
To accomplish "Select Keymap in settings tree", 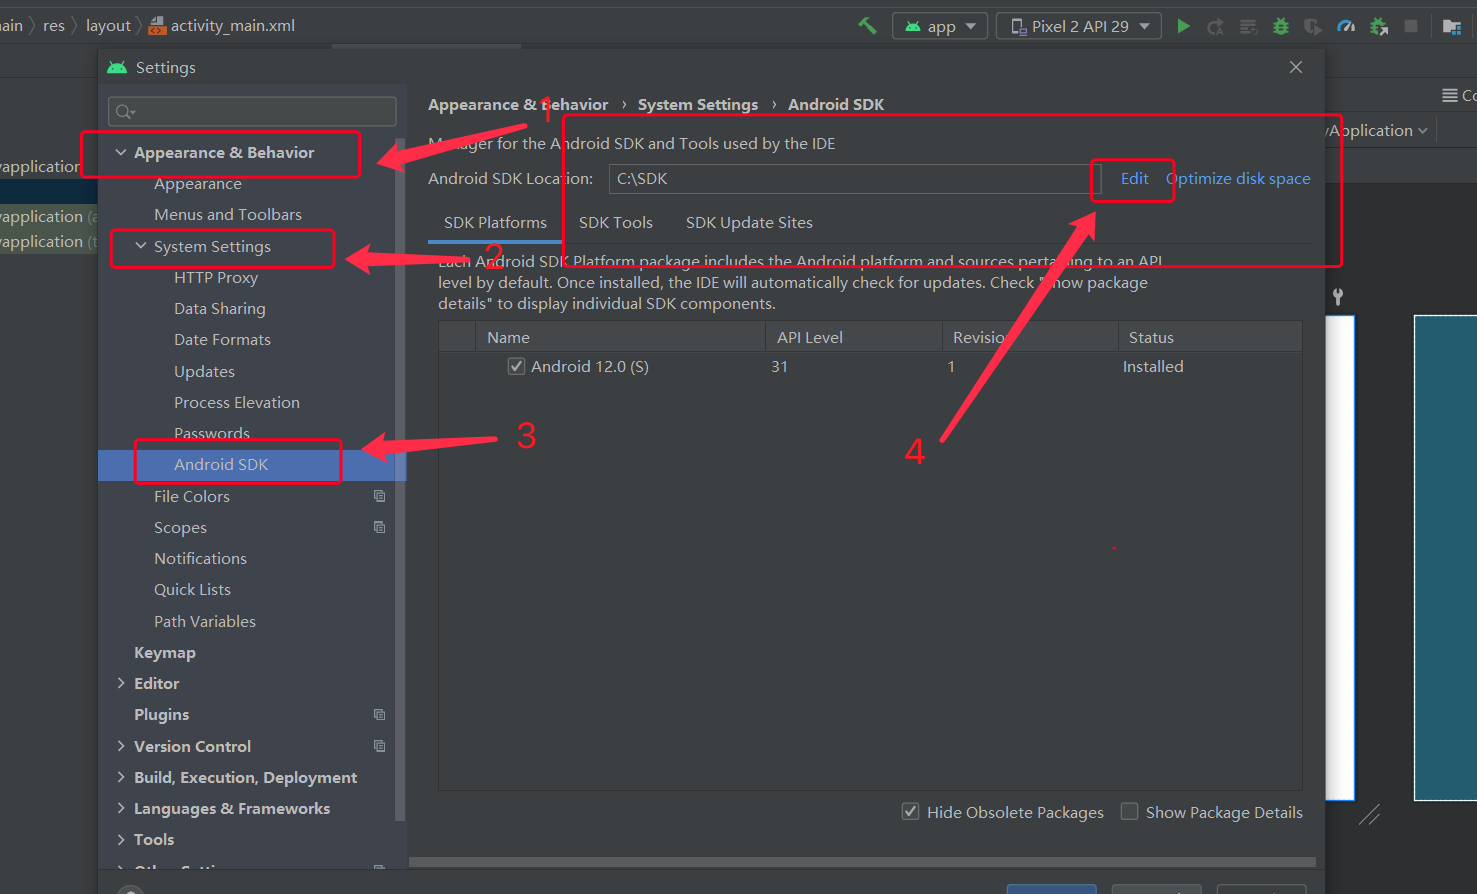I will pos(165,652).
